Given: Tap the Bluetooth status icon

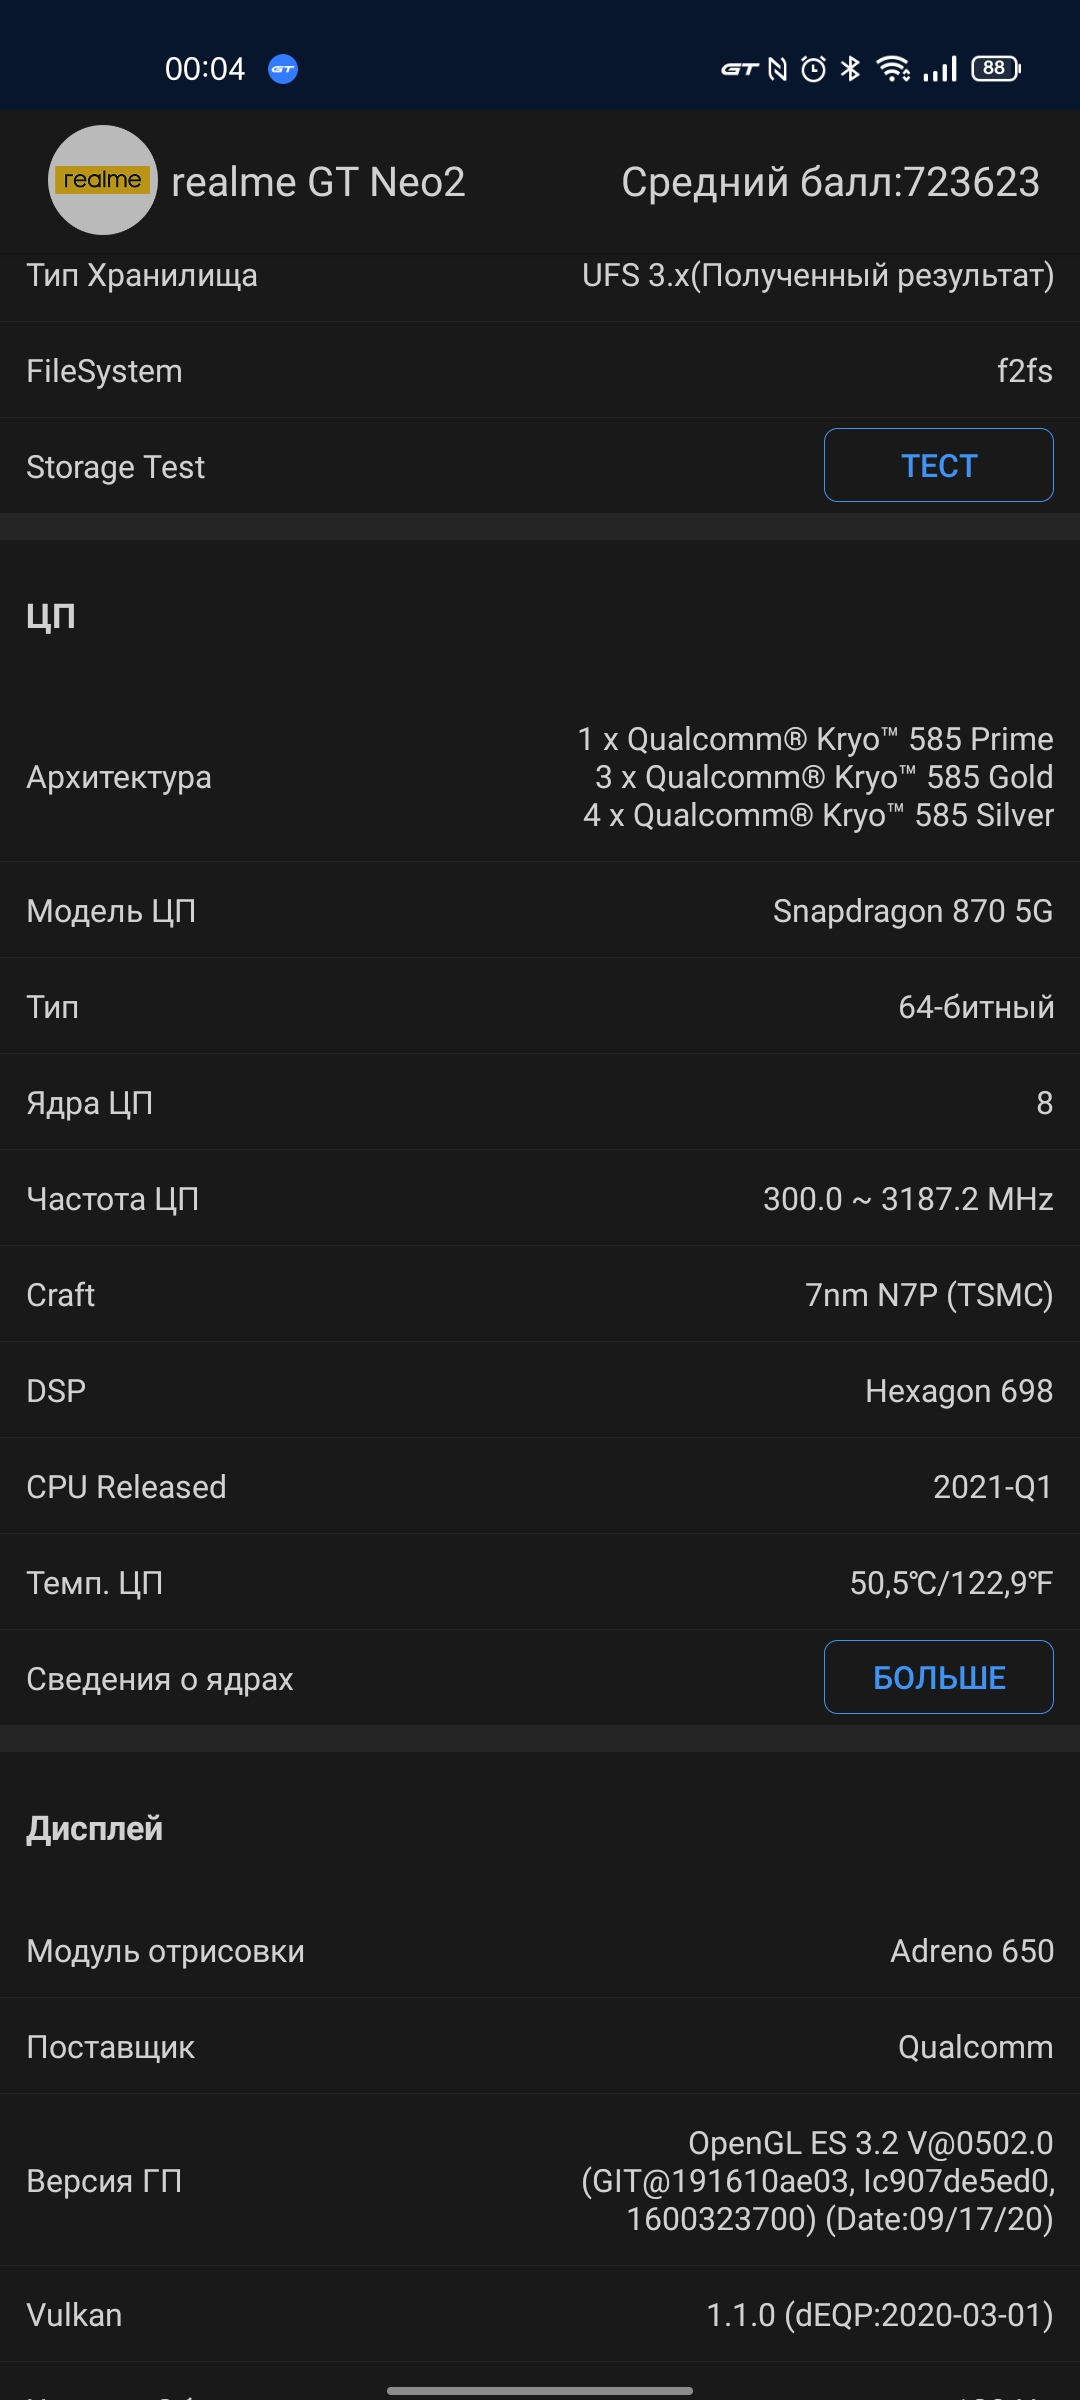Looking at the screenshot, I should [850, 69].
